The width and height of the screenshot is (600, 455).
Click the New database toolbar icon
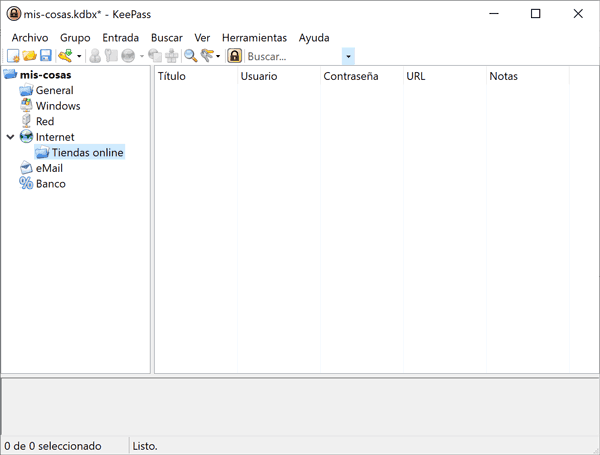click(x=13, y=56)
